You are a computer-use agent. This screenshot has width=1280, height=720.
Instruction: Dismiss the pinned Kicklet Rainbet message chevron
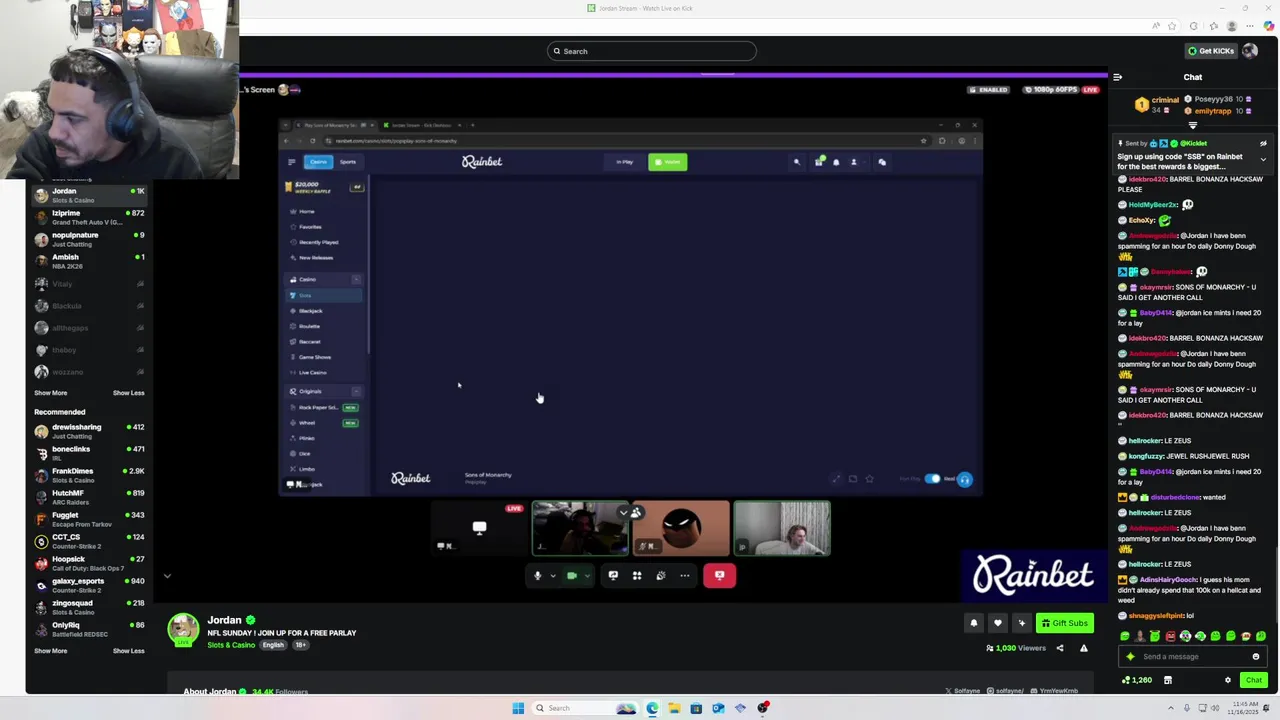pos(1263,160)
